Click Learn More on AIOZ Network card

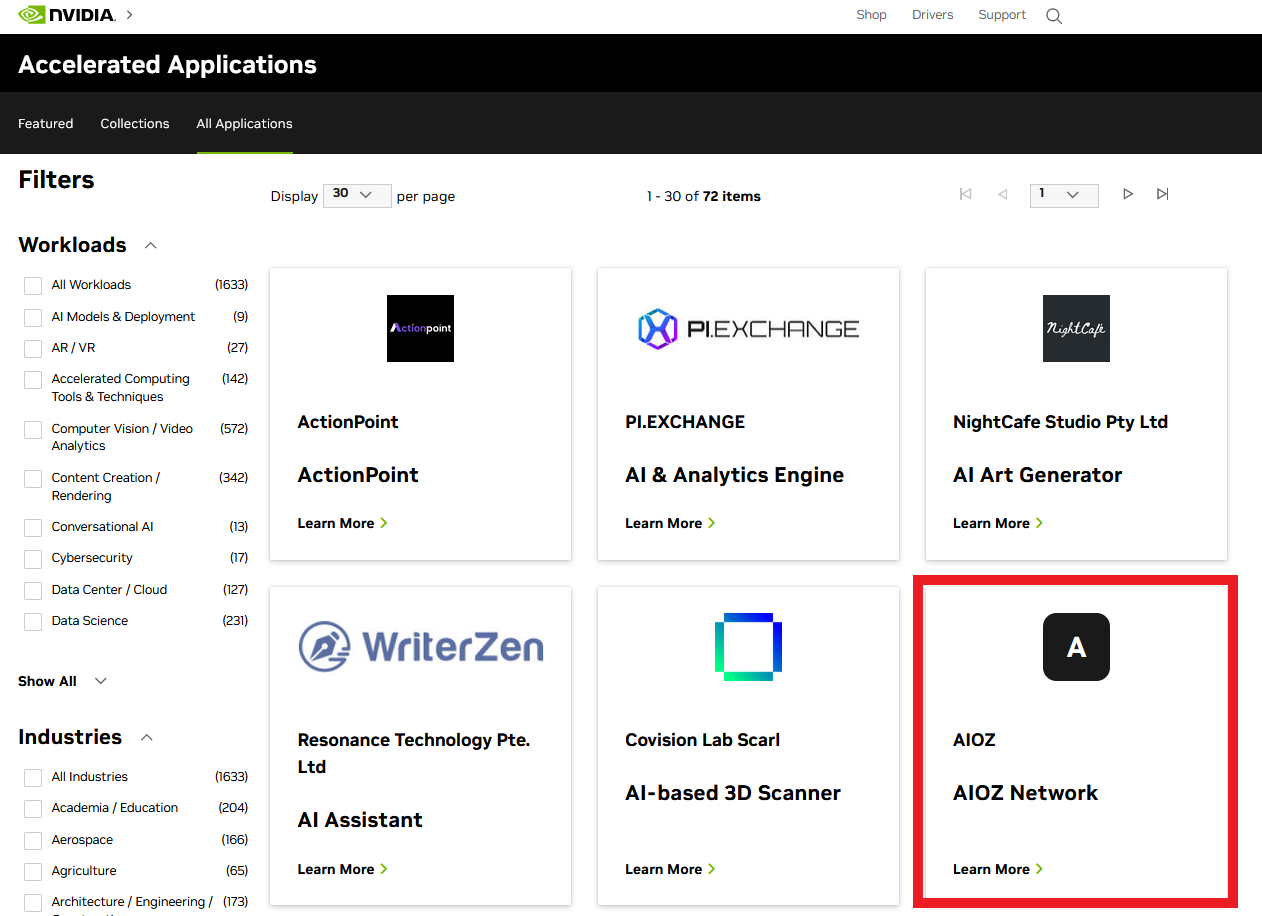[999, 869]
